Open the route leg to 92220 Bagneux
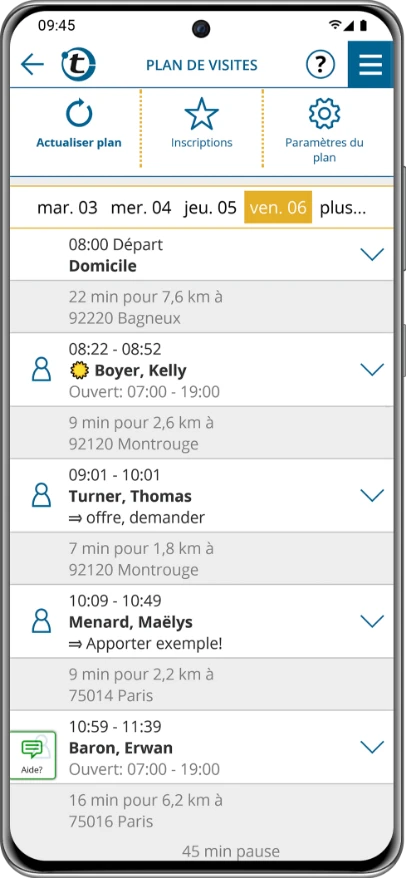The image size is (406, 879). pos(202,307)
